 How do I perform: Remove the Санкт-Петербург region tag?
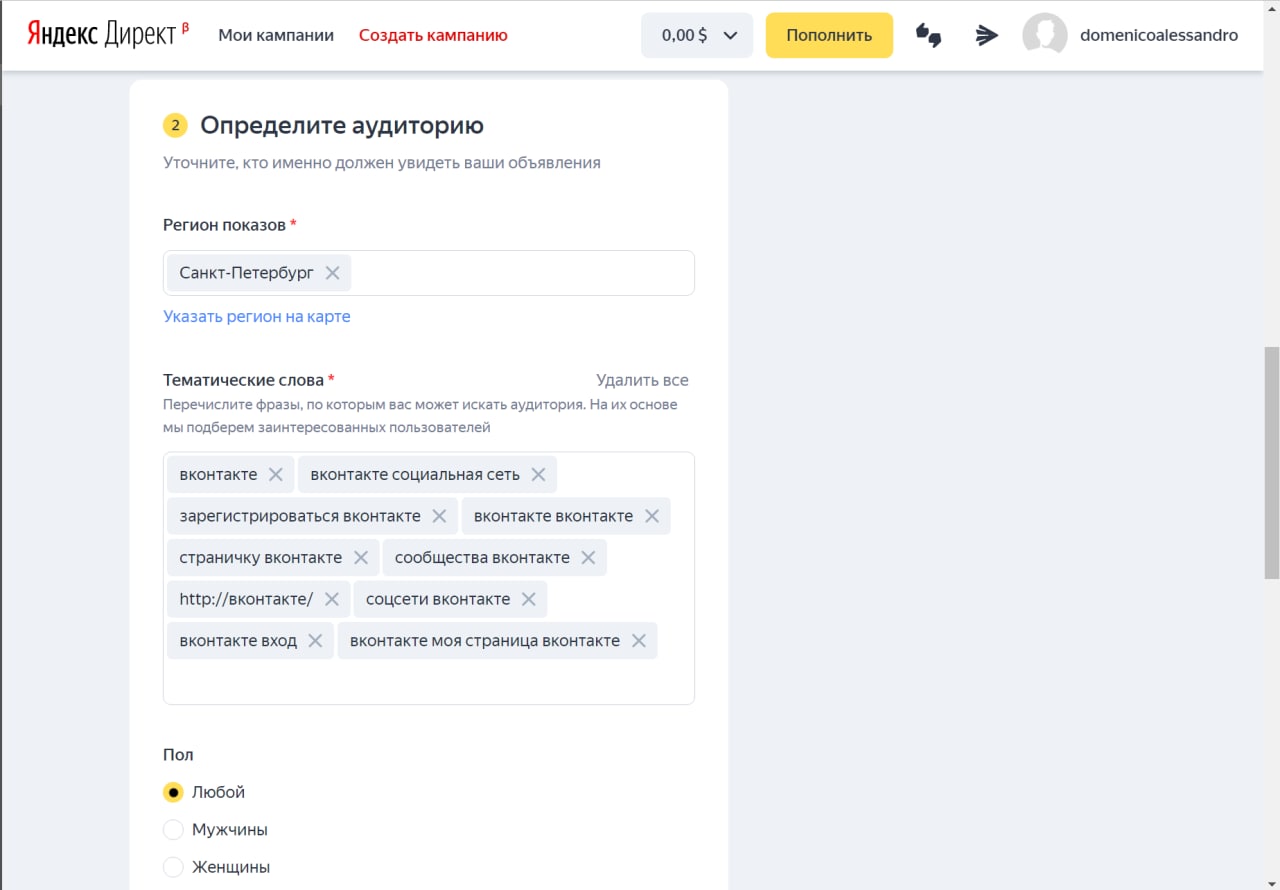coord(333,273)
